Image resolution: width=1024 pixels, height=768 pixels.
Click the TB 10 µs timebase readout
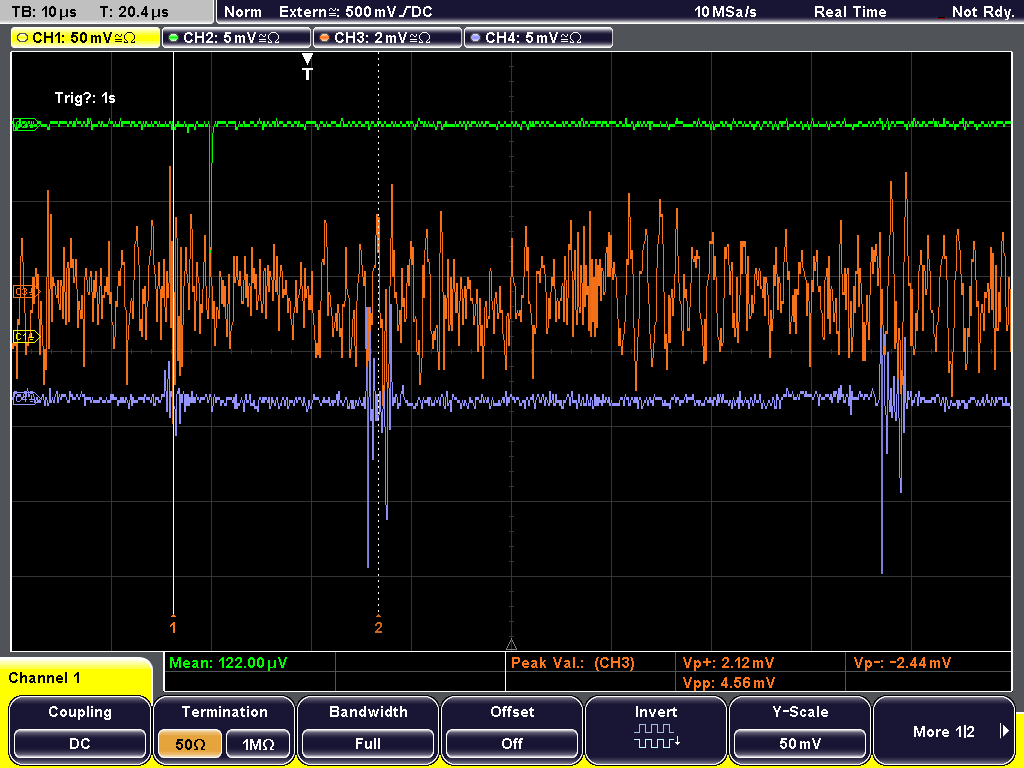[x=44, y=12]
